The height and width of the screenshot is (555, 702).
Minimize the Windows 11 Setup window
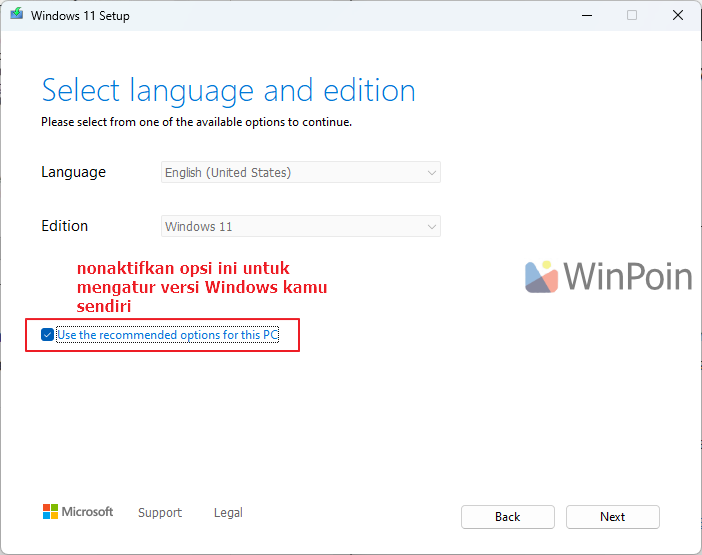586,16
